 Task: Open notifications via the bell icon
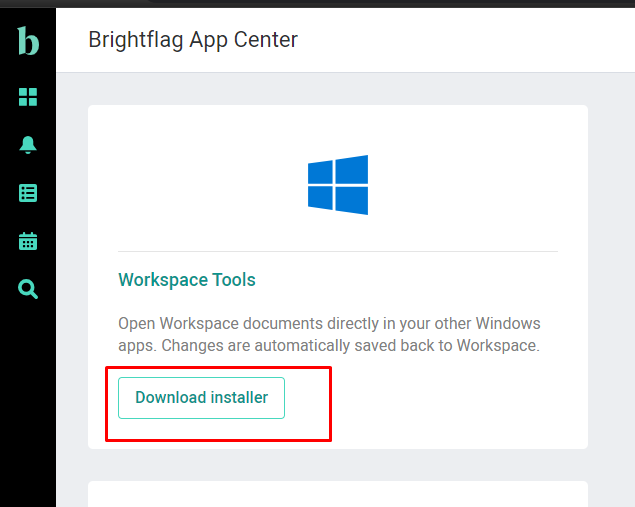pos(28,145)
